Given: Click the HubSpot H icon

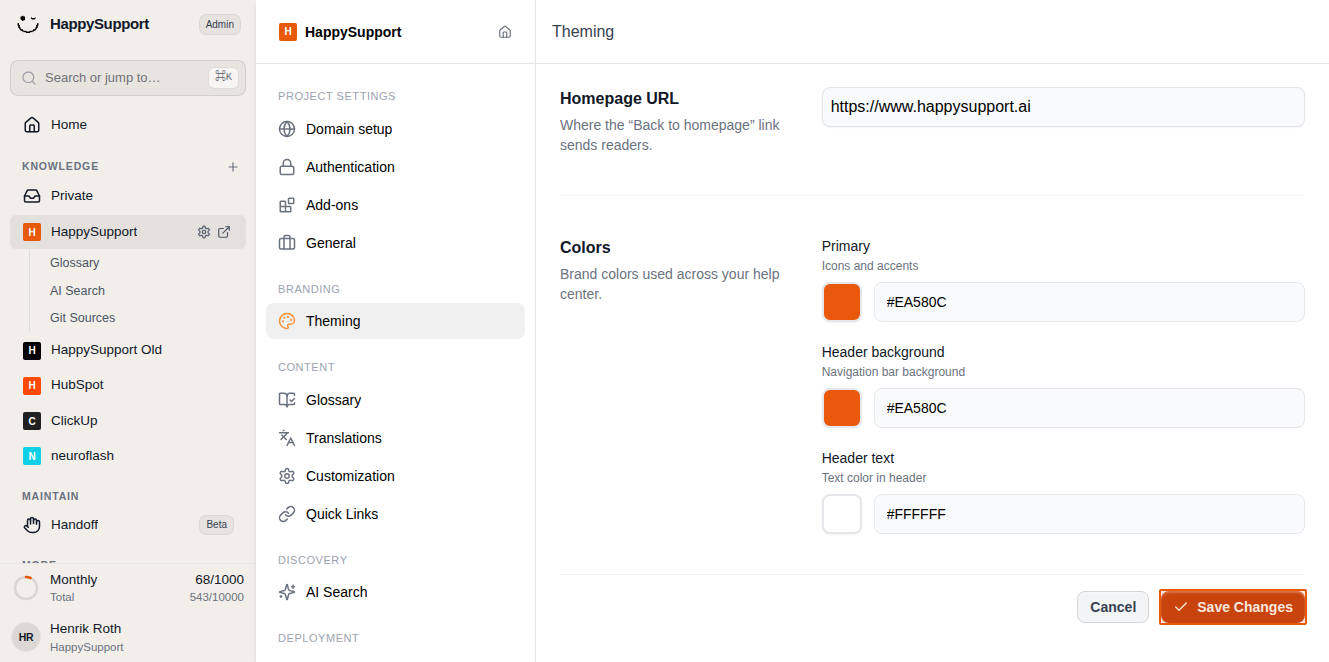Looking at the screenshot, I should (x=32, y=385).
